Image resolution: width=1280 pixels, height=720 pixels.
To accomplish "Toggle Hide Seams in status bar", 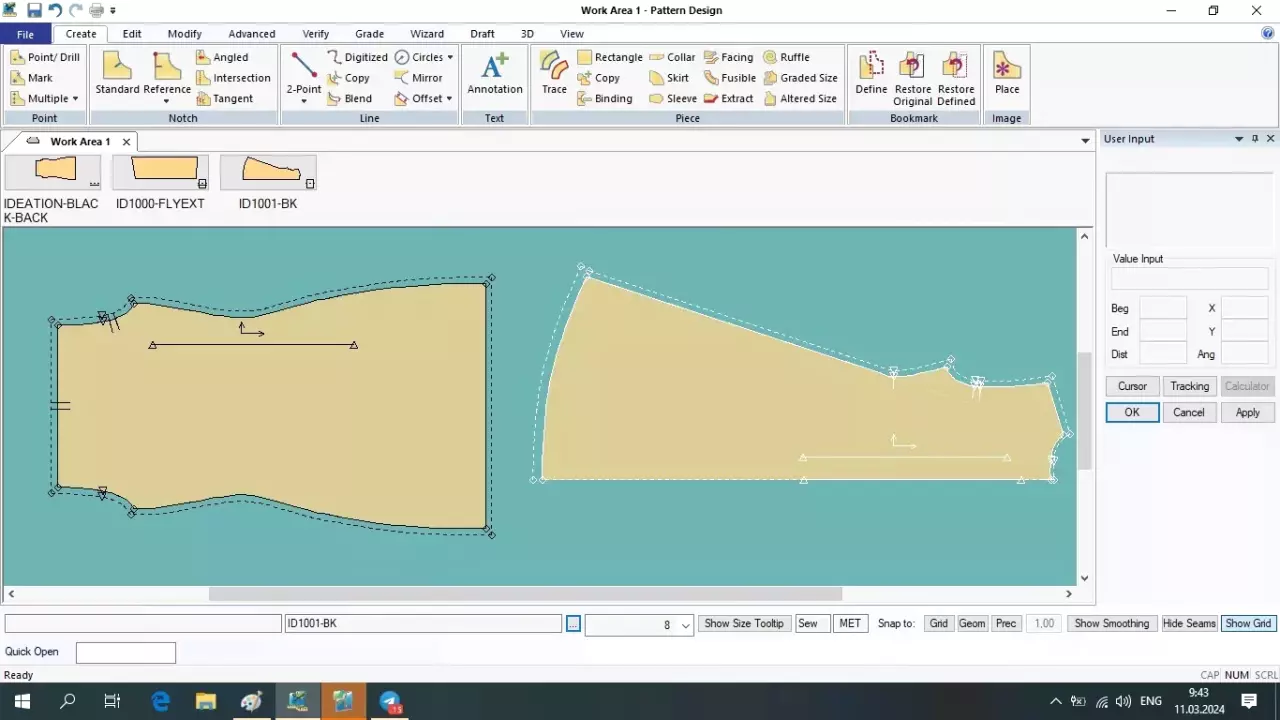I will [1189, 624].
